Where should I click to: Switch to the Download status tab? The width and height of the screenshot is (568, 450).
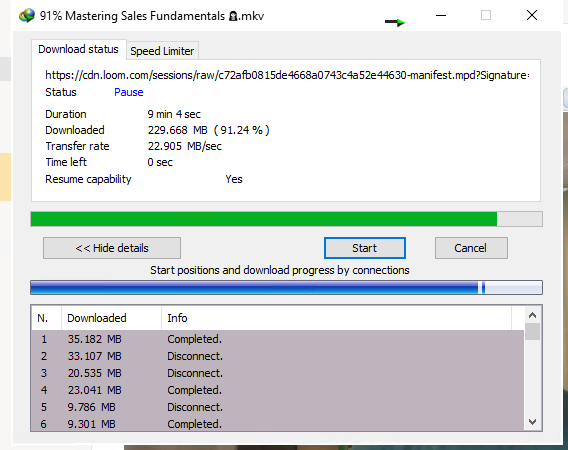(78, 49)
